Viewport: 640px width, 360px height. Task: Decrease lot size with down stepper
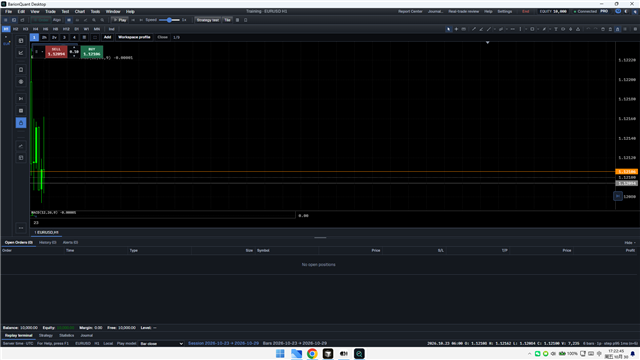coord(74,56)
